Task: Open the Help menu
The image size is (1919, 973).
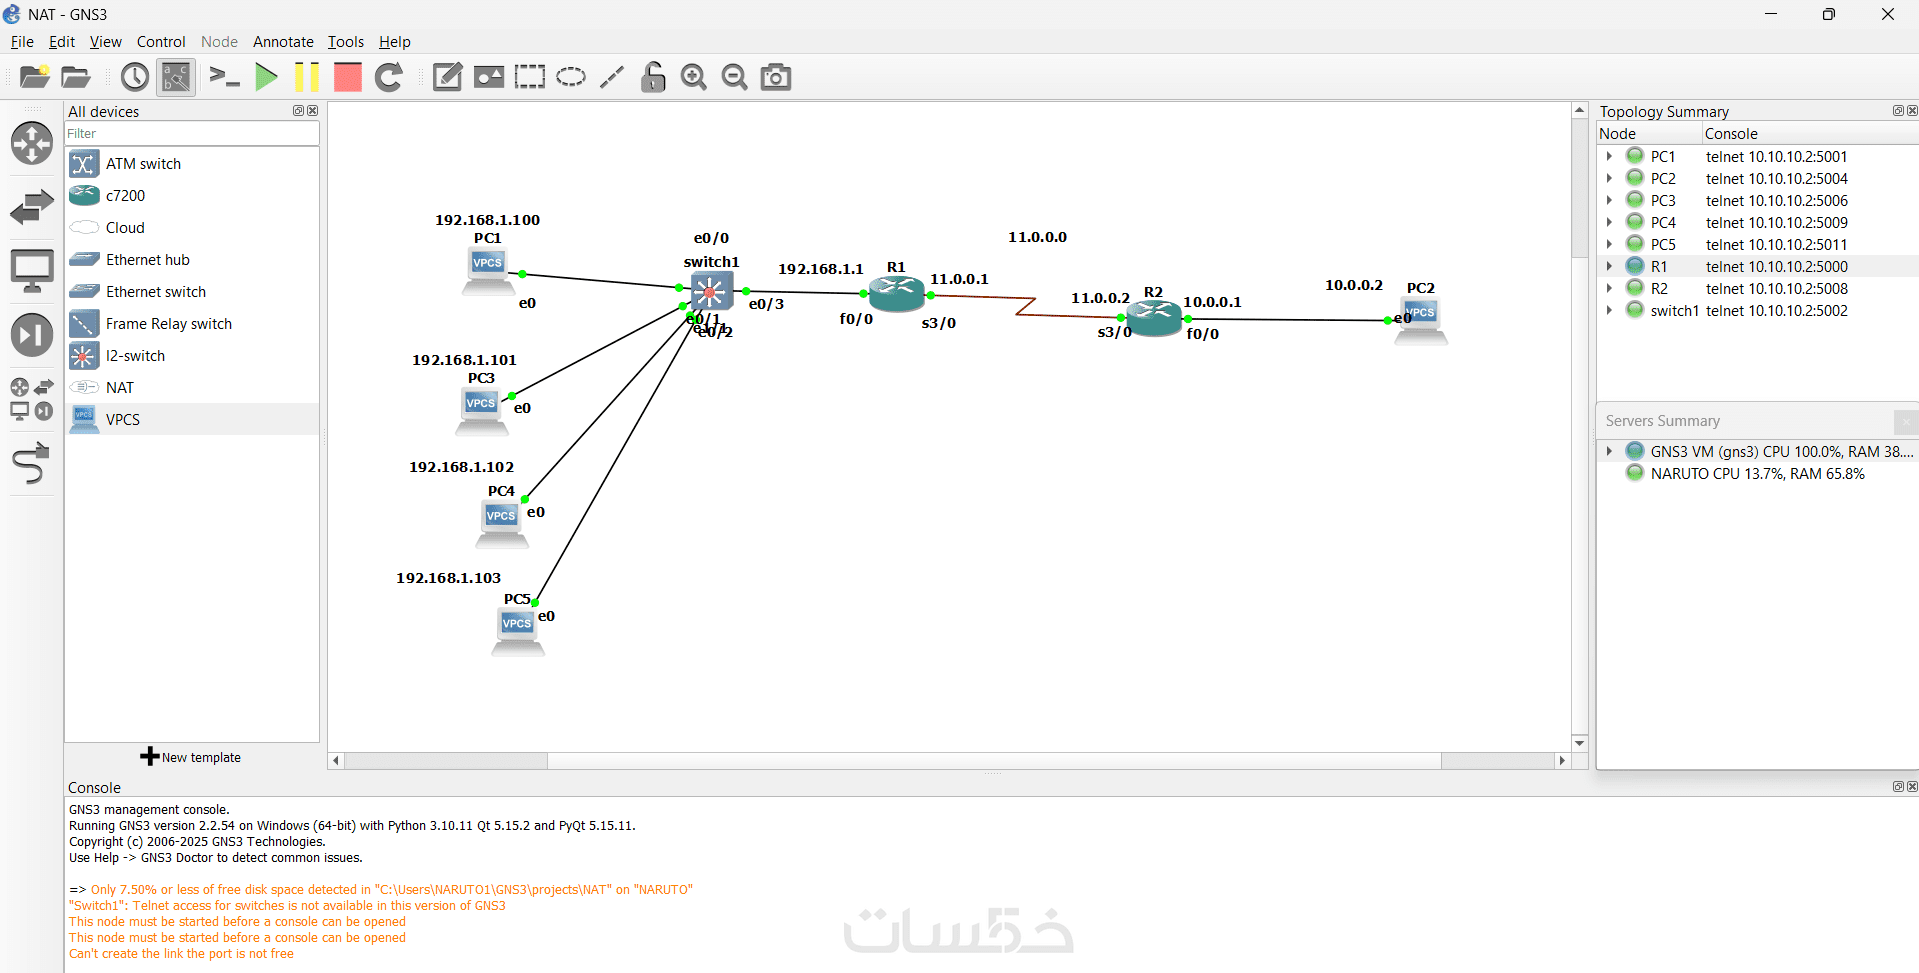Action: point(394,42)
